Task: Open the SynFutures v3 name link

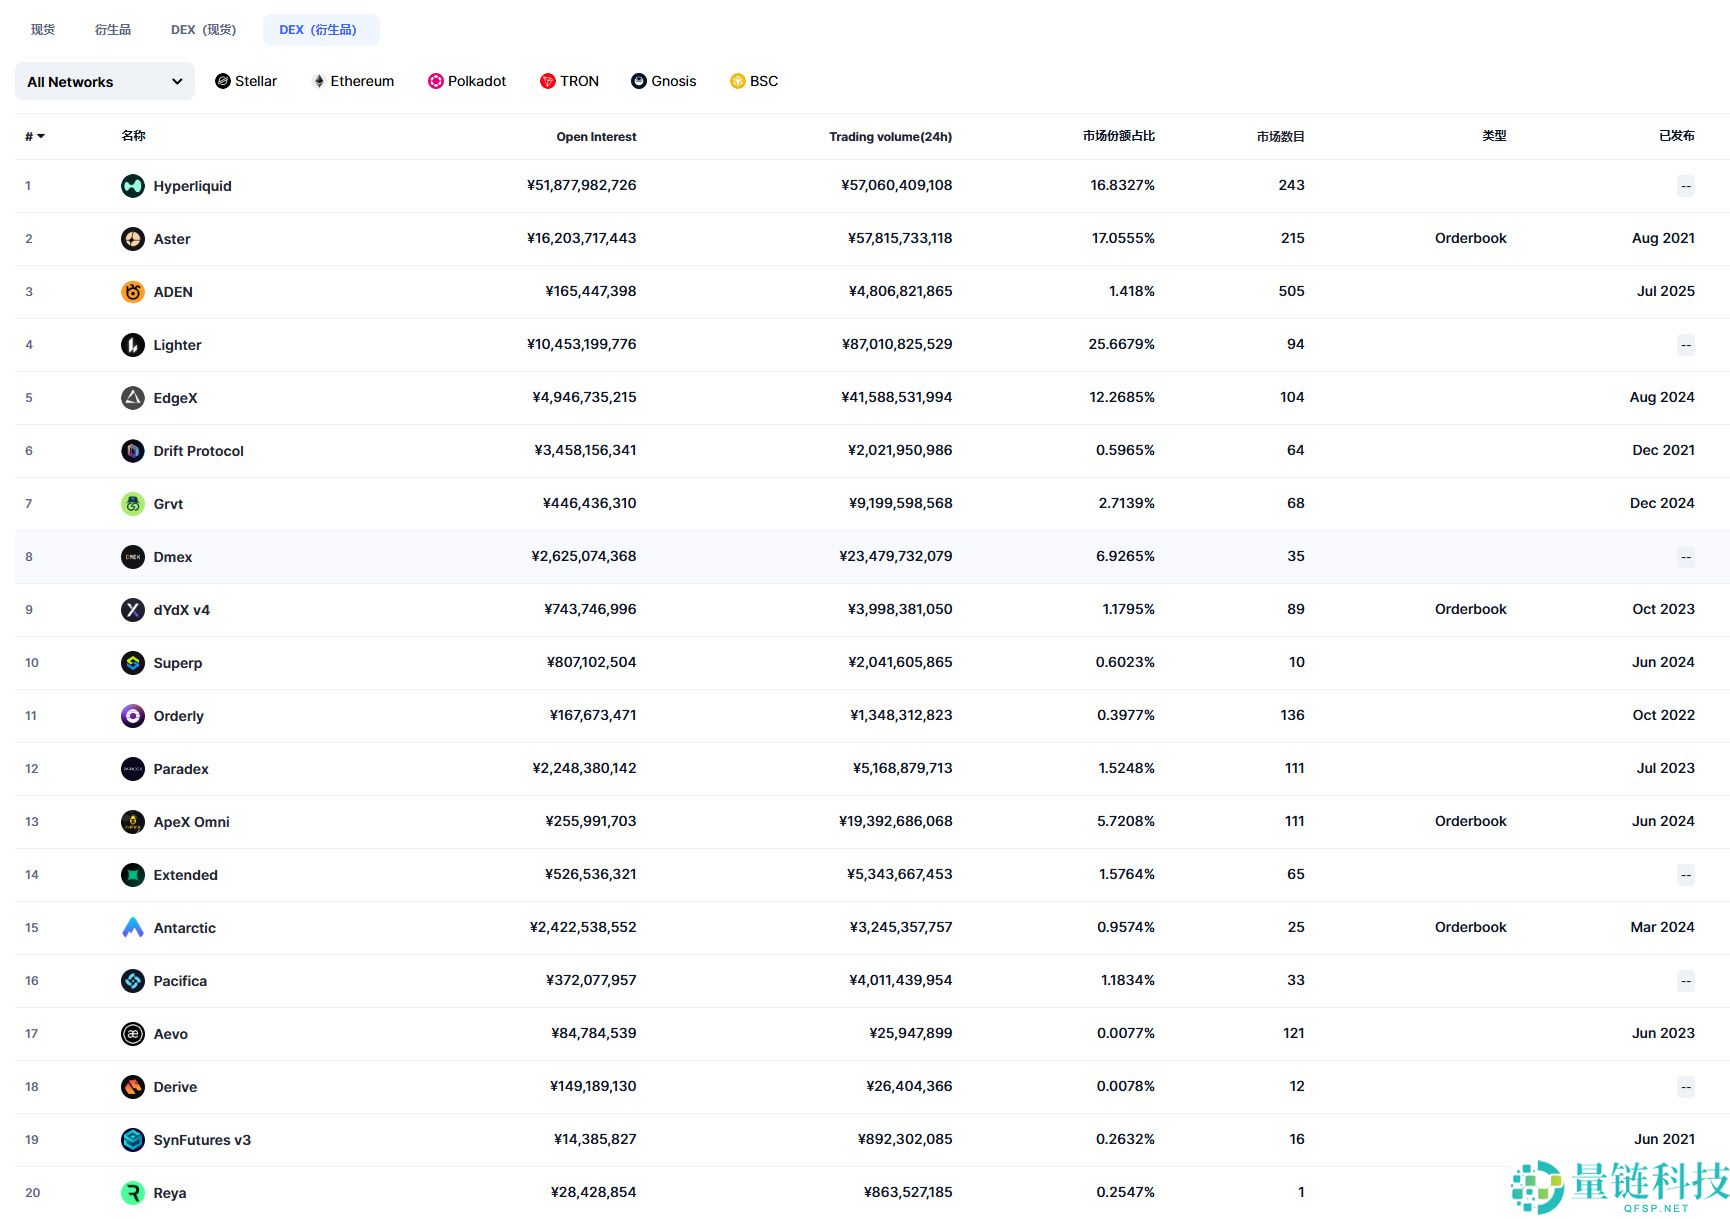Action: 202,1140
